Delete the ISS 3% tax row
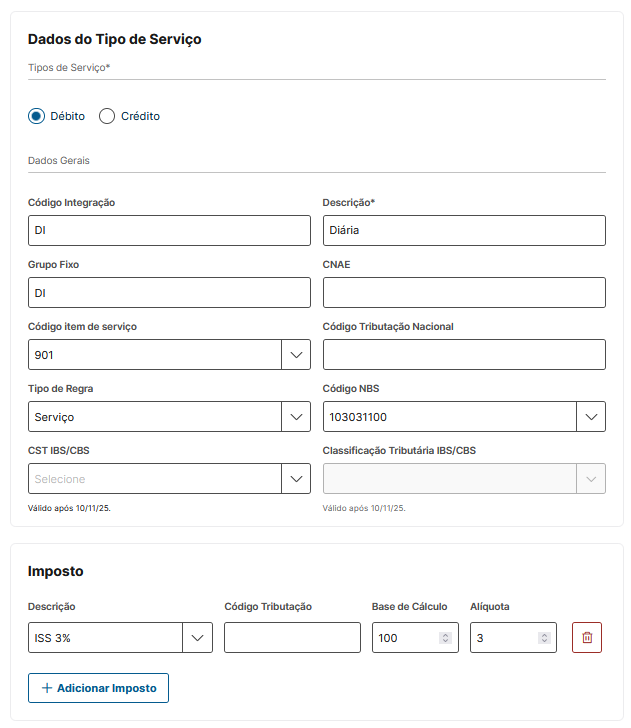 pyautogui.click(x=587, y=638)
